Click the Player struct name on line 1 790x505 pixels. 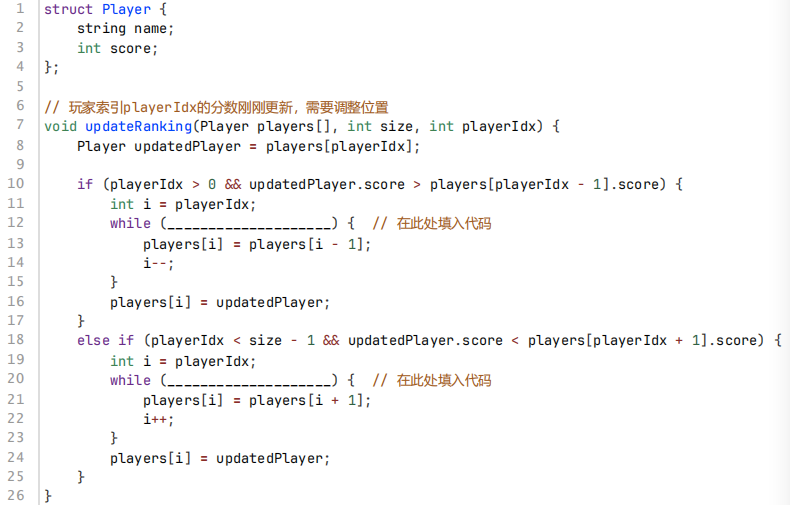126,10
